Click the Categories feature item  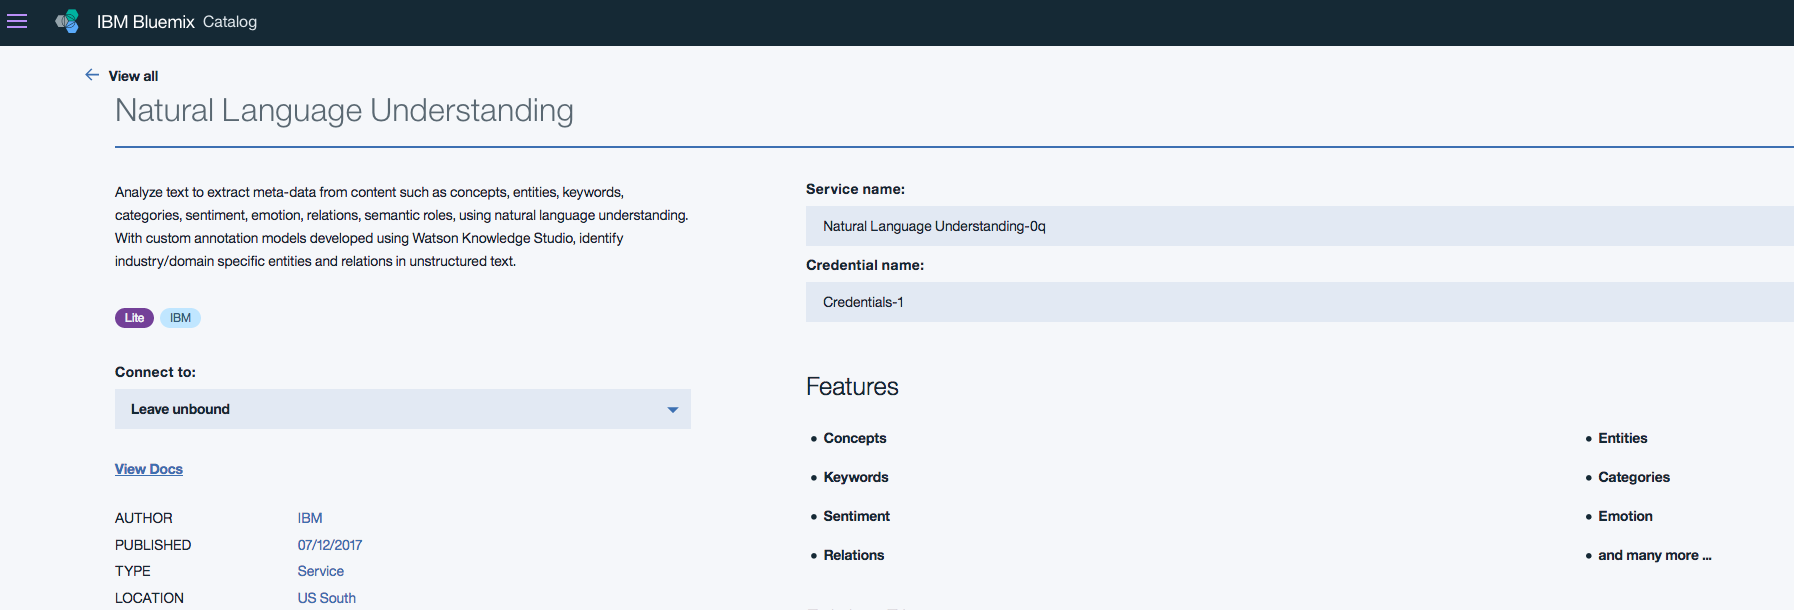1634,477
